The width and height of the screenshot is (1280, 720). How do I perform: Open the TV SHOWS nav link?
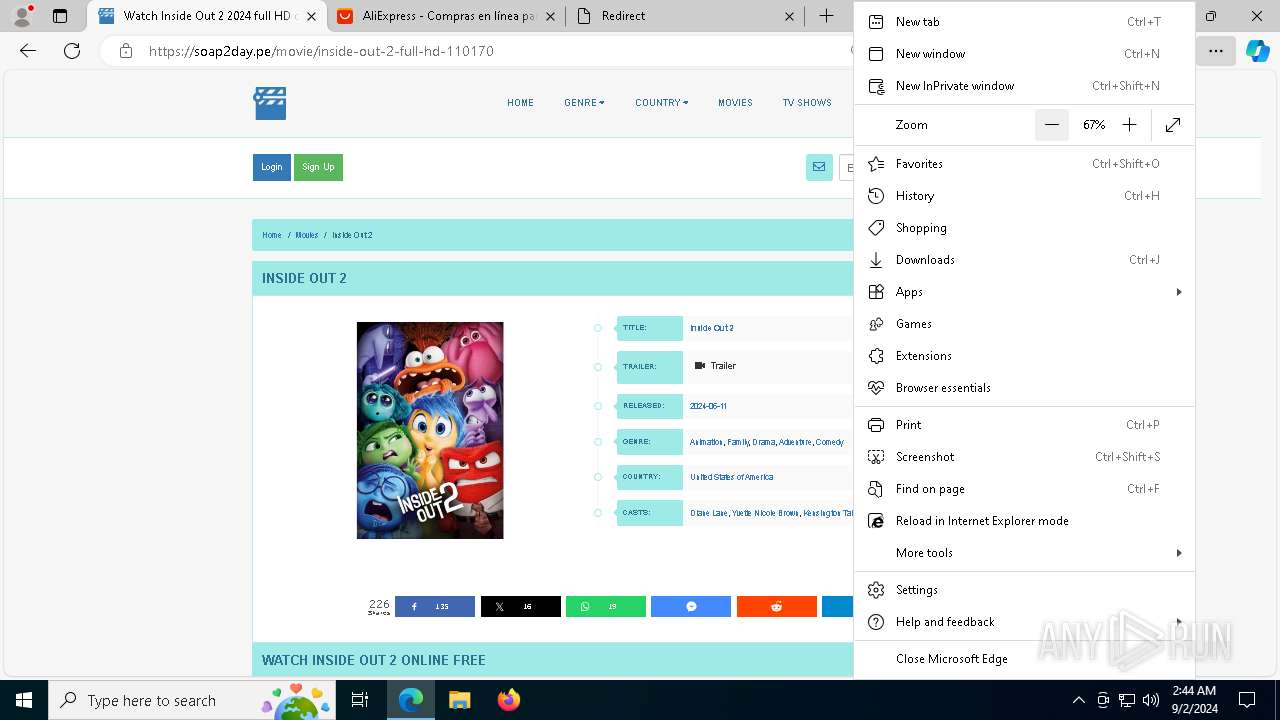coord(807,103)
